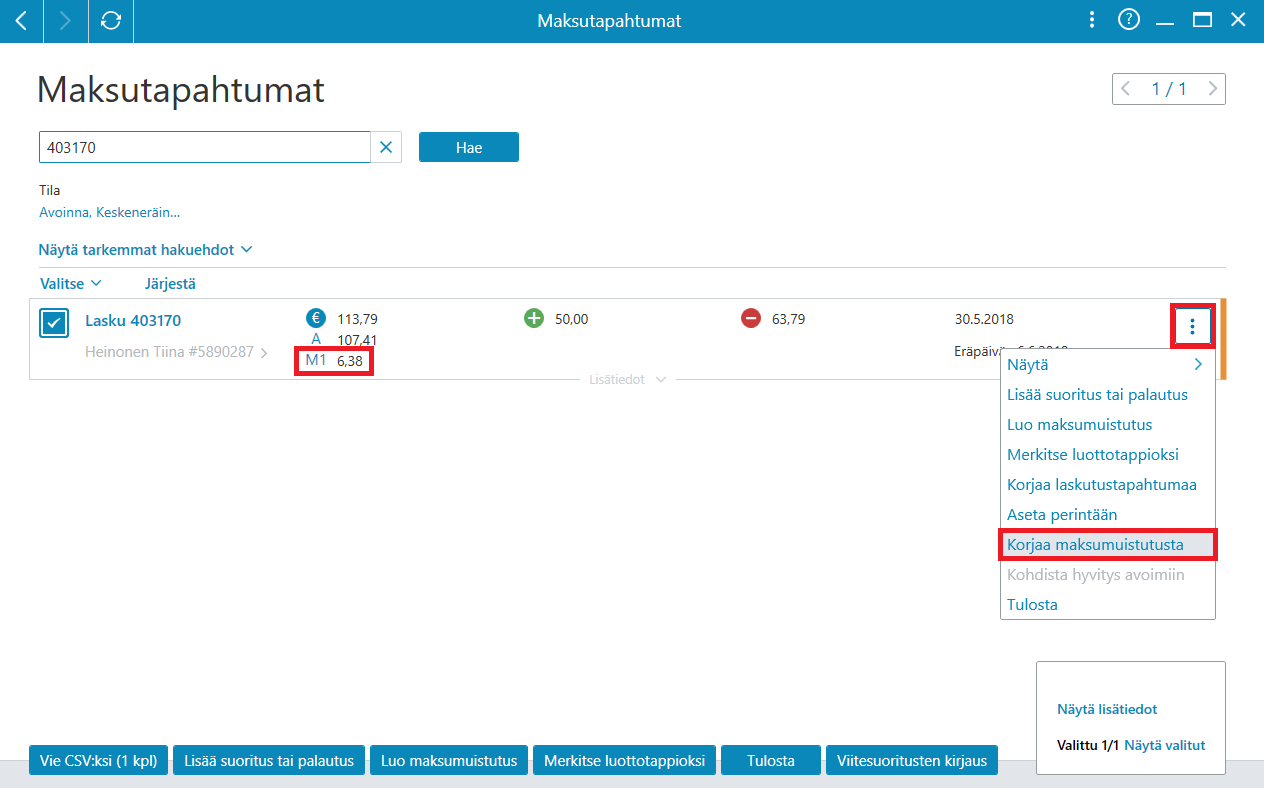This screenshot has height=788, width=1264.
Task: Open help via the question mark icon
Action: [x=1129, y=20]
